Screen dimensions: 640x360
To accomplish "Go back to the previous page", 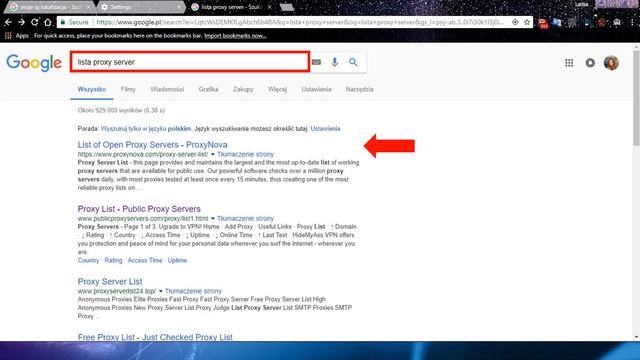I will [x=8, y=22].
